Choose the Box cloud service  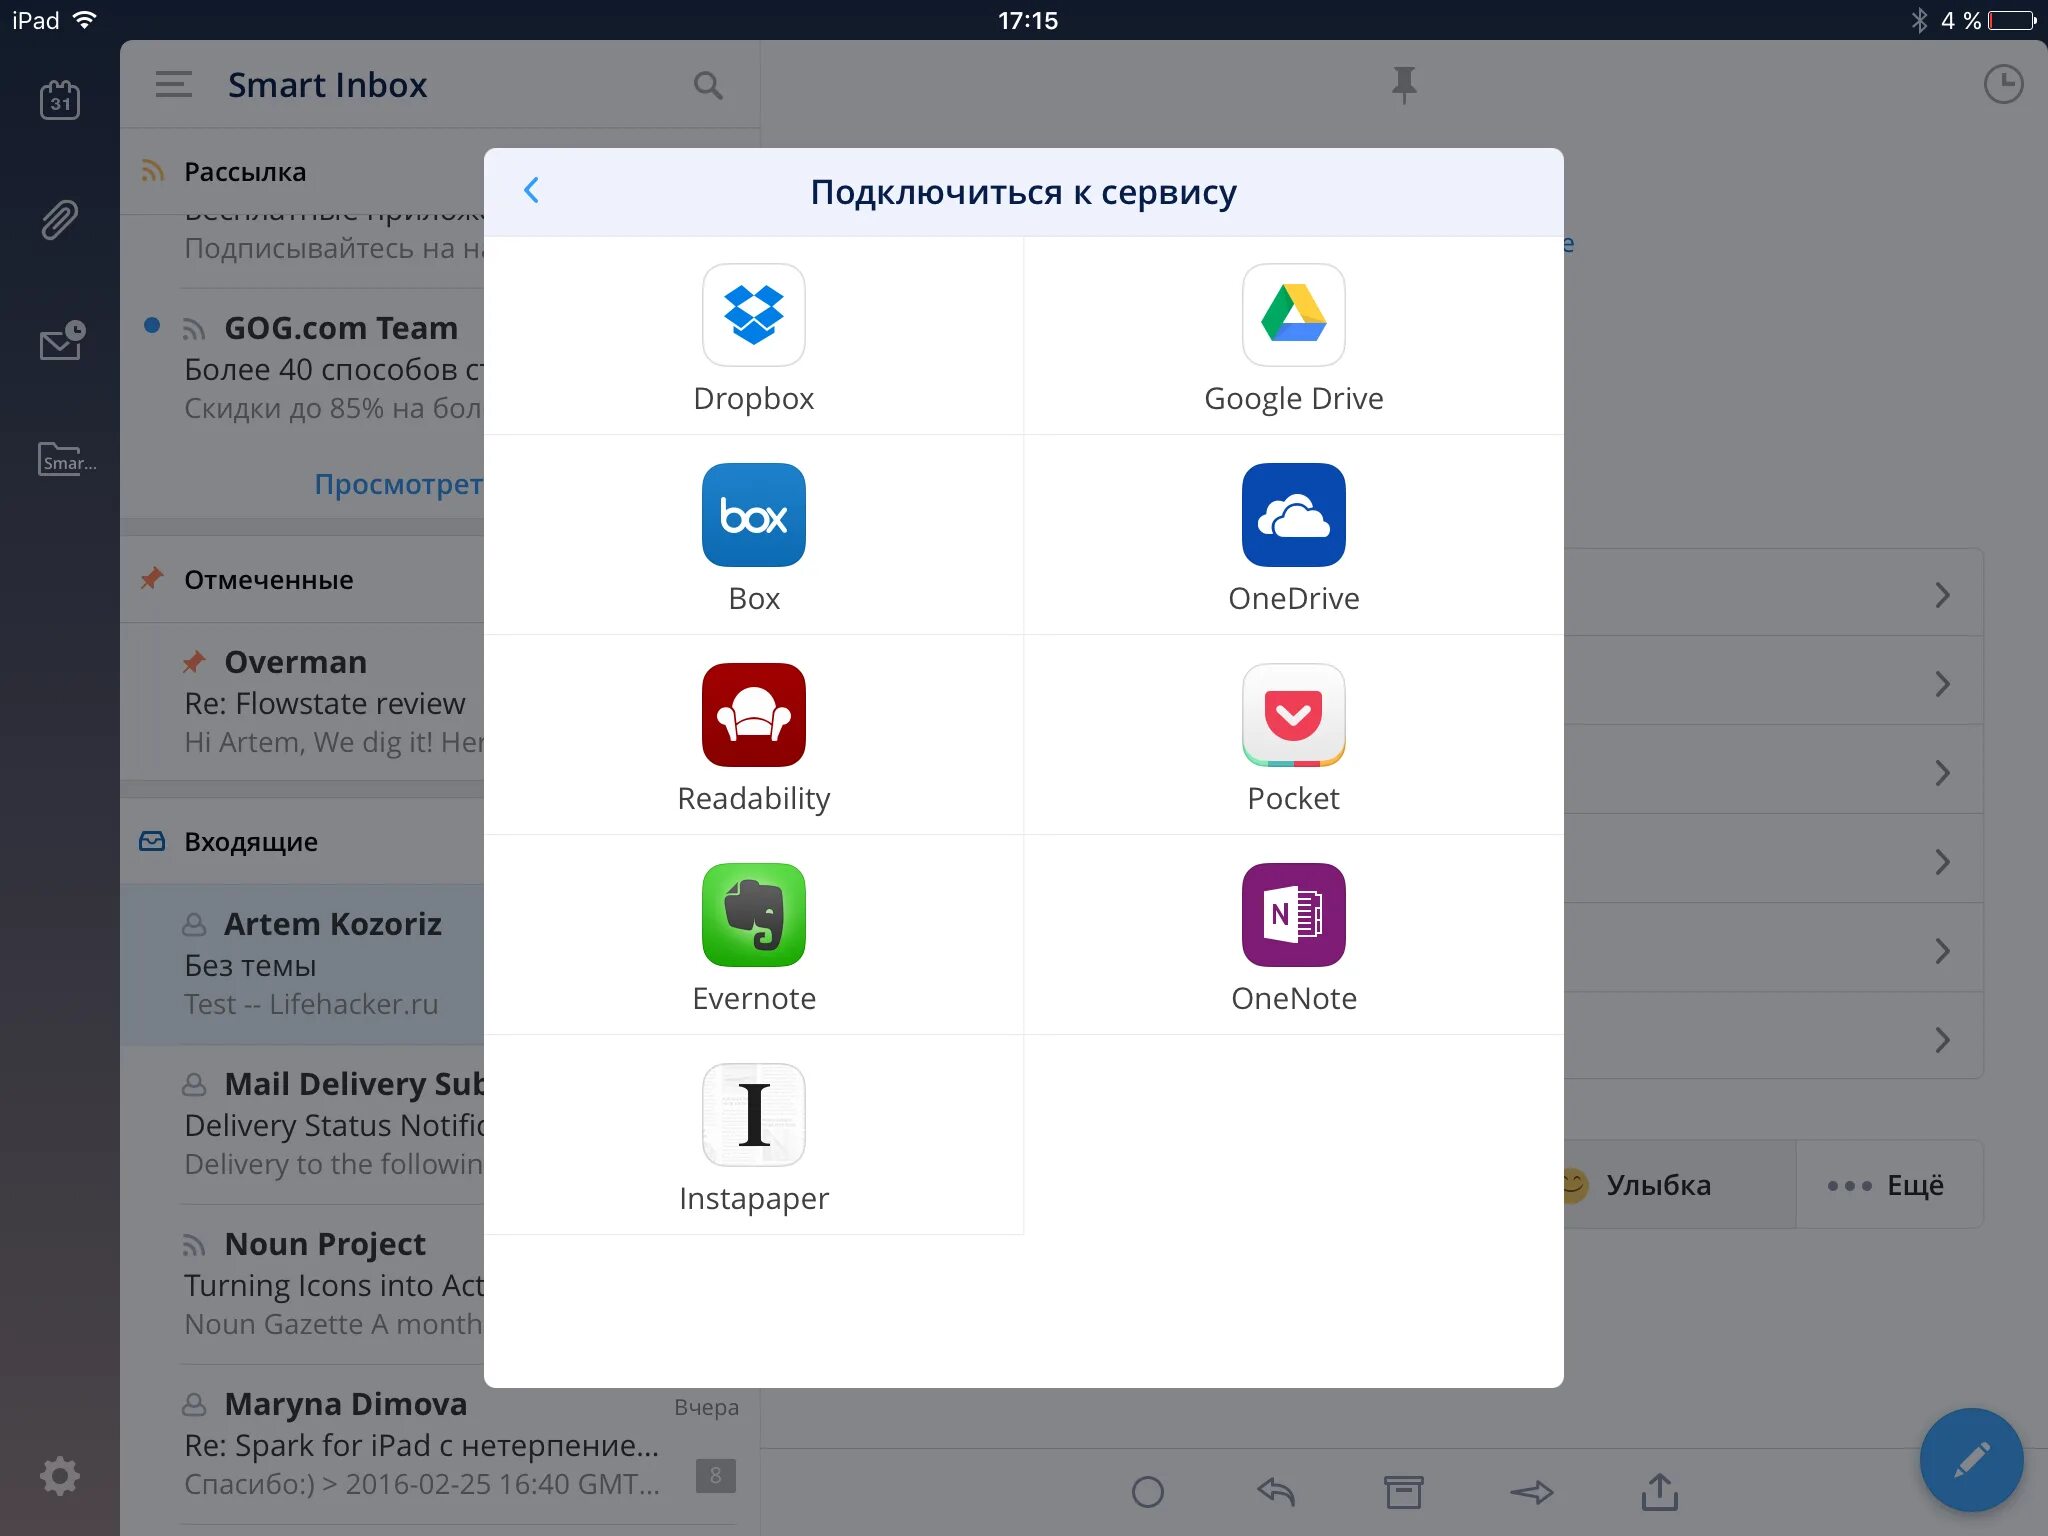pyautogui.click(x=754, y=536)
